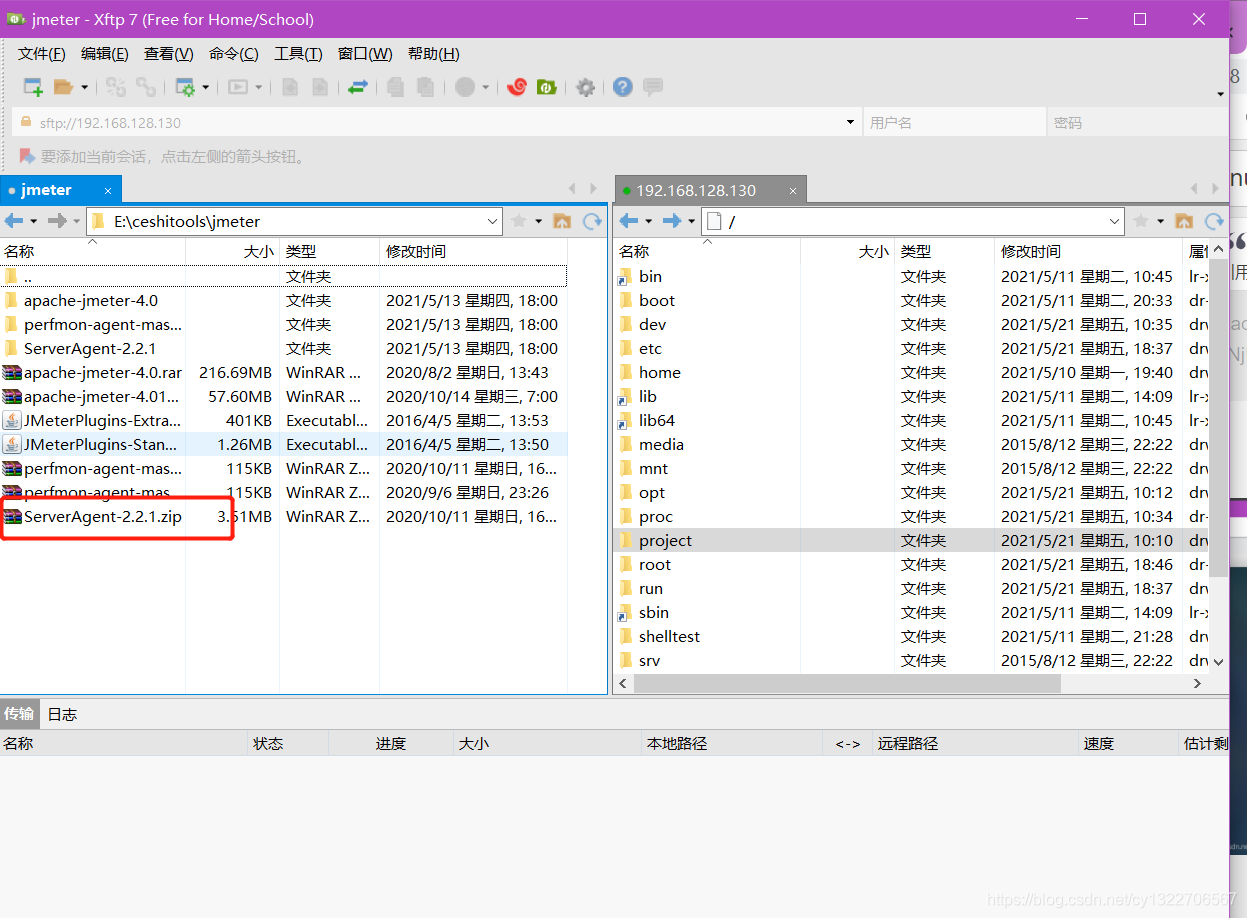This screenshot has width=1247, height=918.
Task: Open the Options gear icon
Action: [586, 87]
